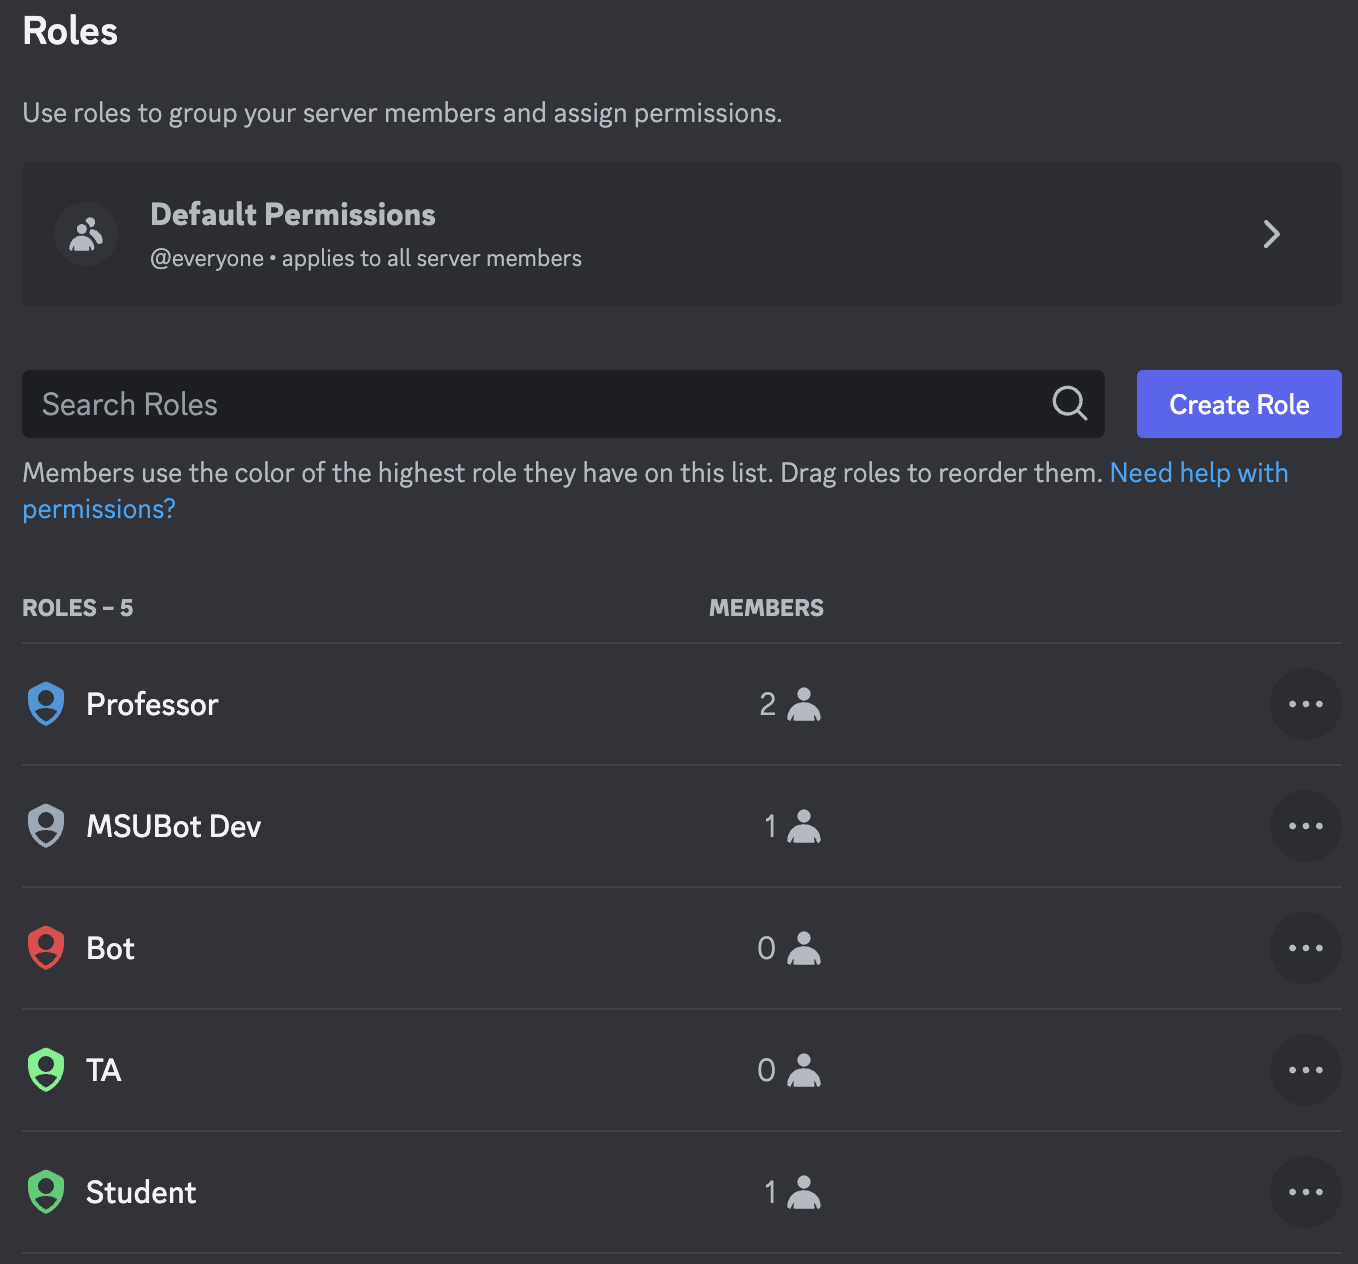The image size is (1358, 1264).
Task: Show options for the TA role
Action: coord(1306,1070)
